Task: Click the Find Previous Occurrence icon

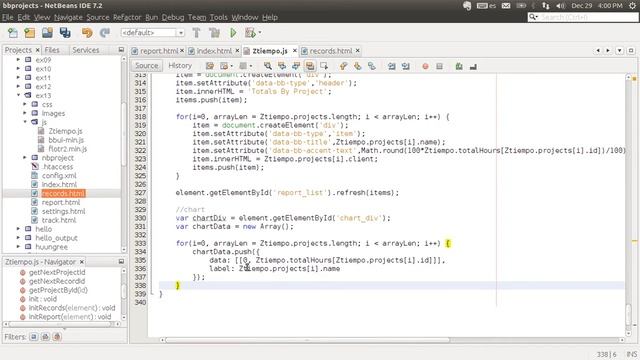Action: point(282,66)
